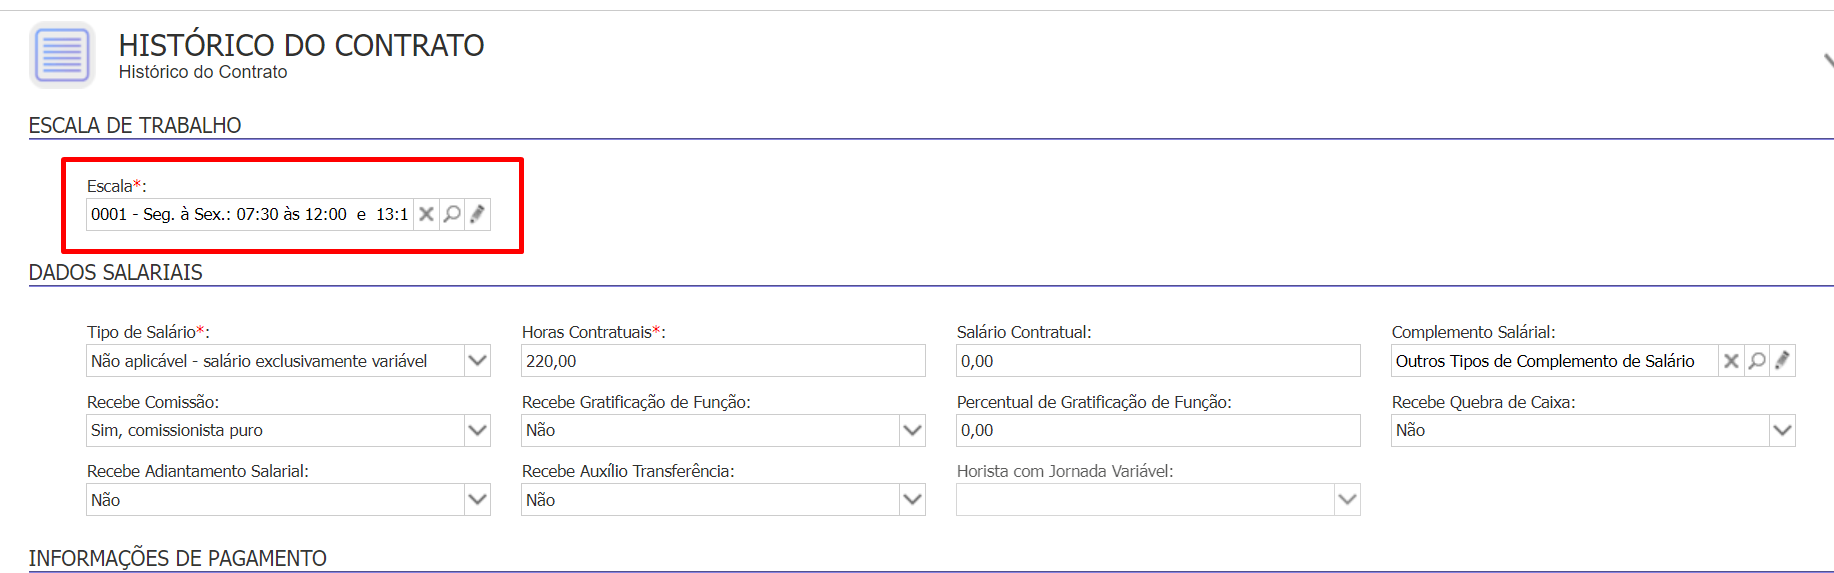Click the Salário Contratual input field
Image resolution: width=1834 pixels, height=573 pixels.
click(1158, 361)
